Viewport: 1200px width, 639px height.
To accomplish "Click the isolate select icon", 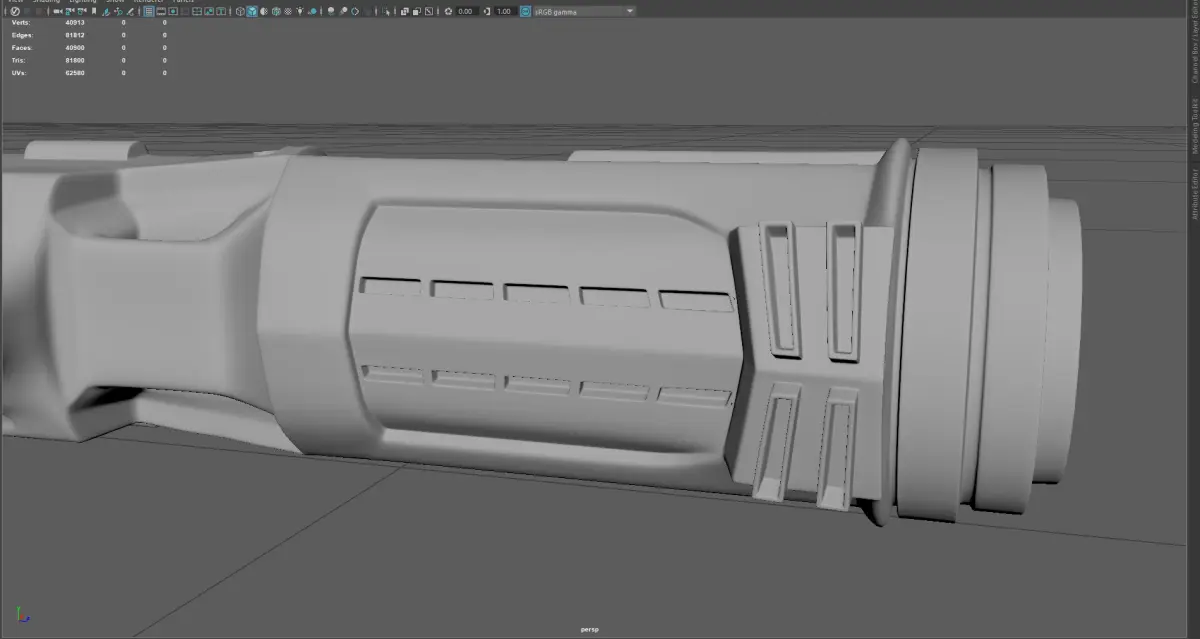I will [x=386, y=11].
